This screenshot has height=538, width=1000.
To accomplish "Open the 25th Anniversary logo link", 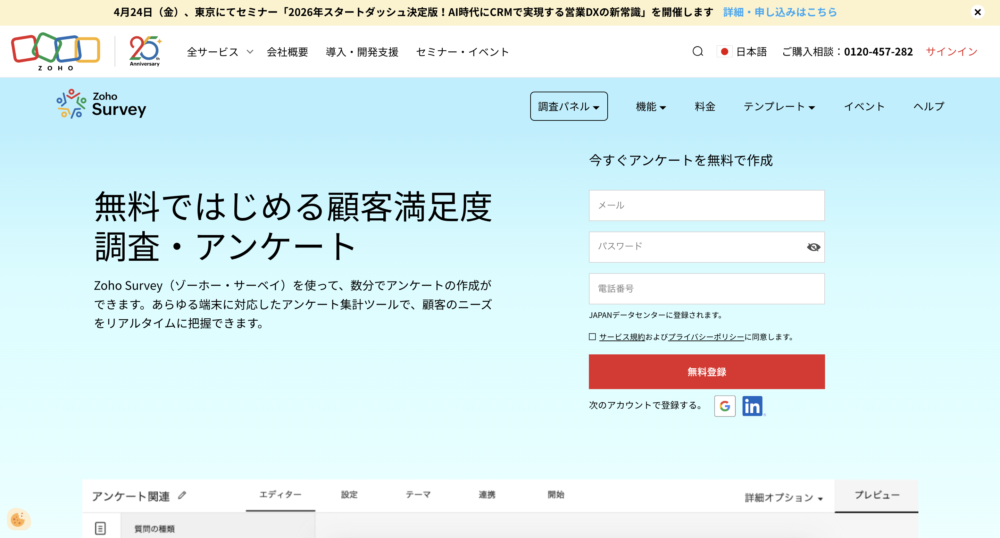I will tap(145, 51).
